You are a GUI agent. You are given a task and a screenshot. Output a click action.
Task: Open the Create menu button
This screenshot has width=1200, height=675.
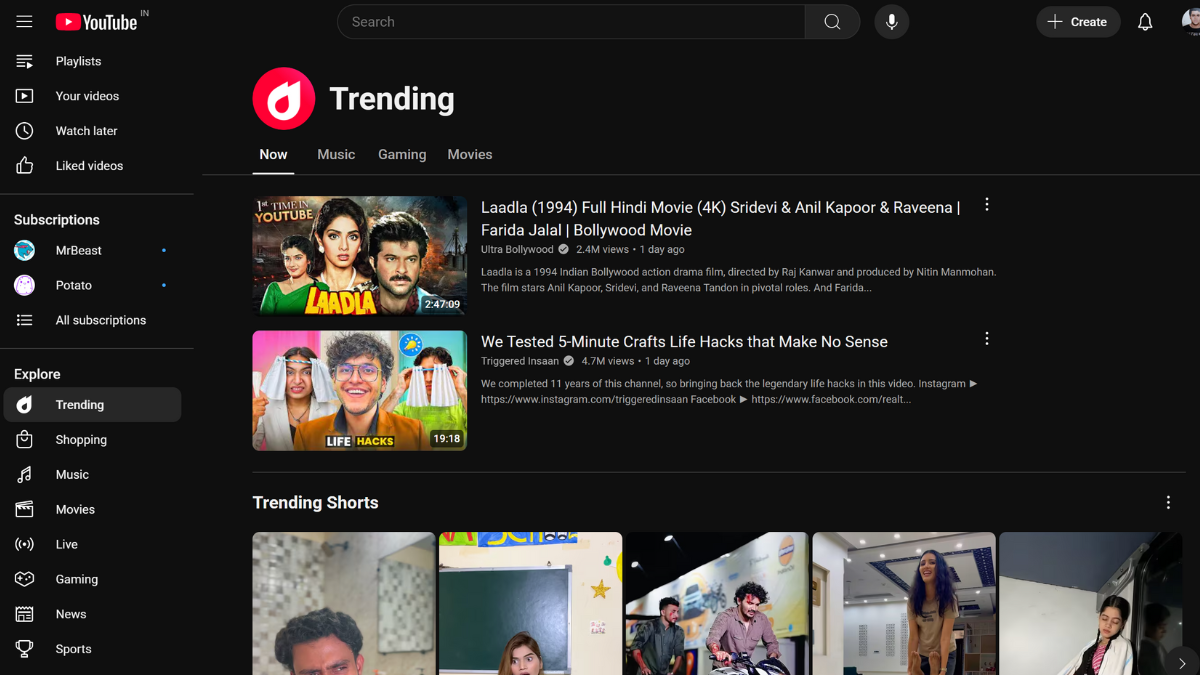1077,22
